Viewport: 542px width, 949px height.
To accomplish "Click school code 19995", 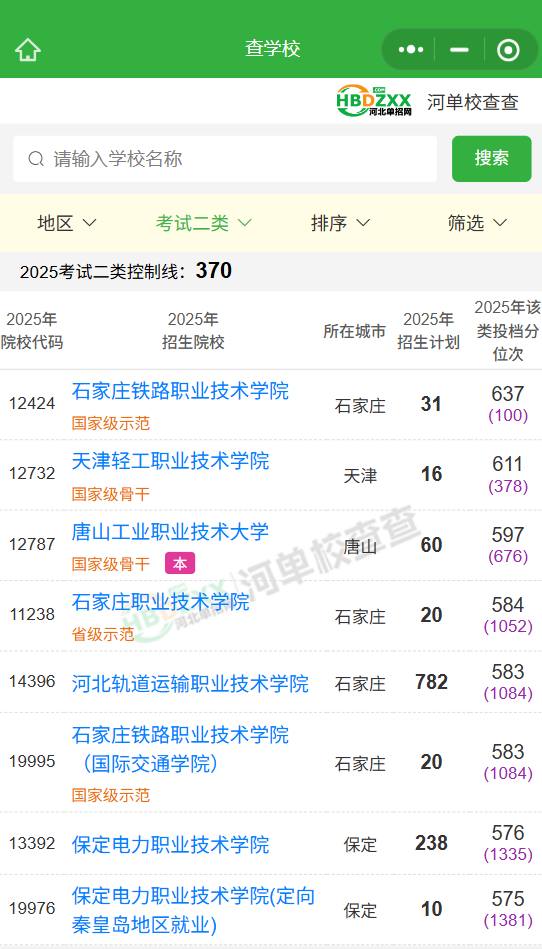I will (x=31, y=761).
